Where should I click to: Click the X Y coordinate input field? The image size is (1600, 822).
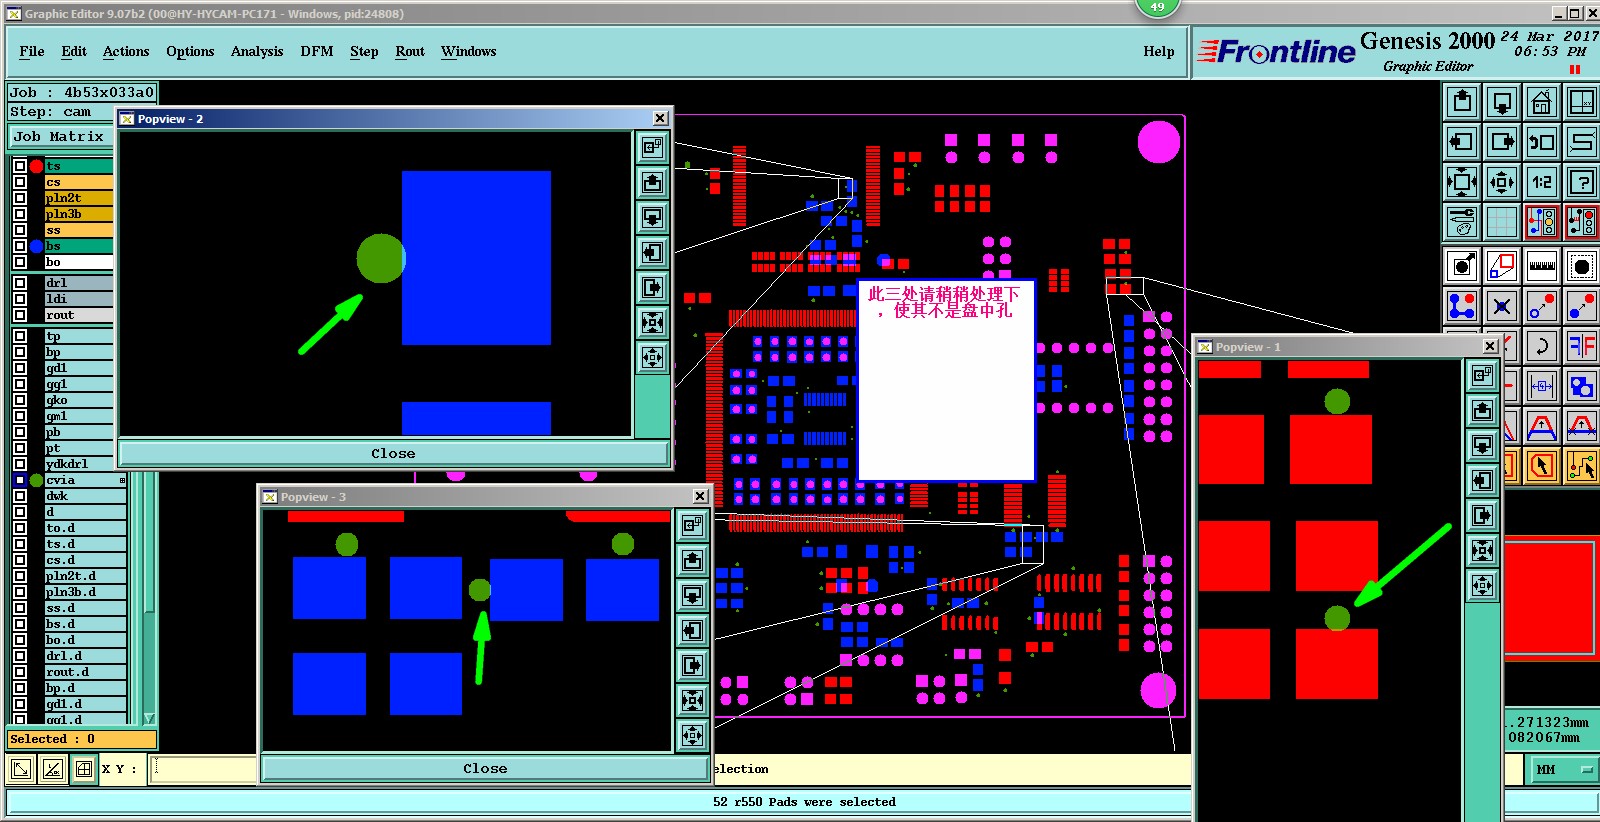coord(204,769)
